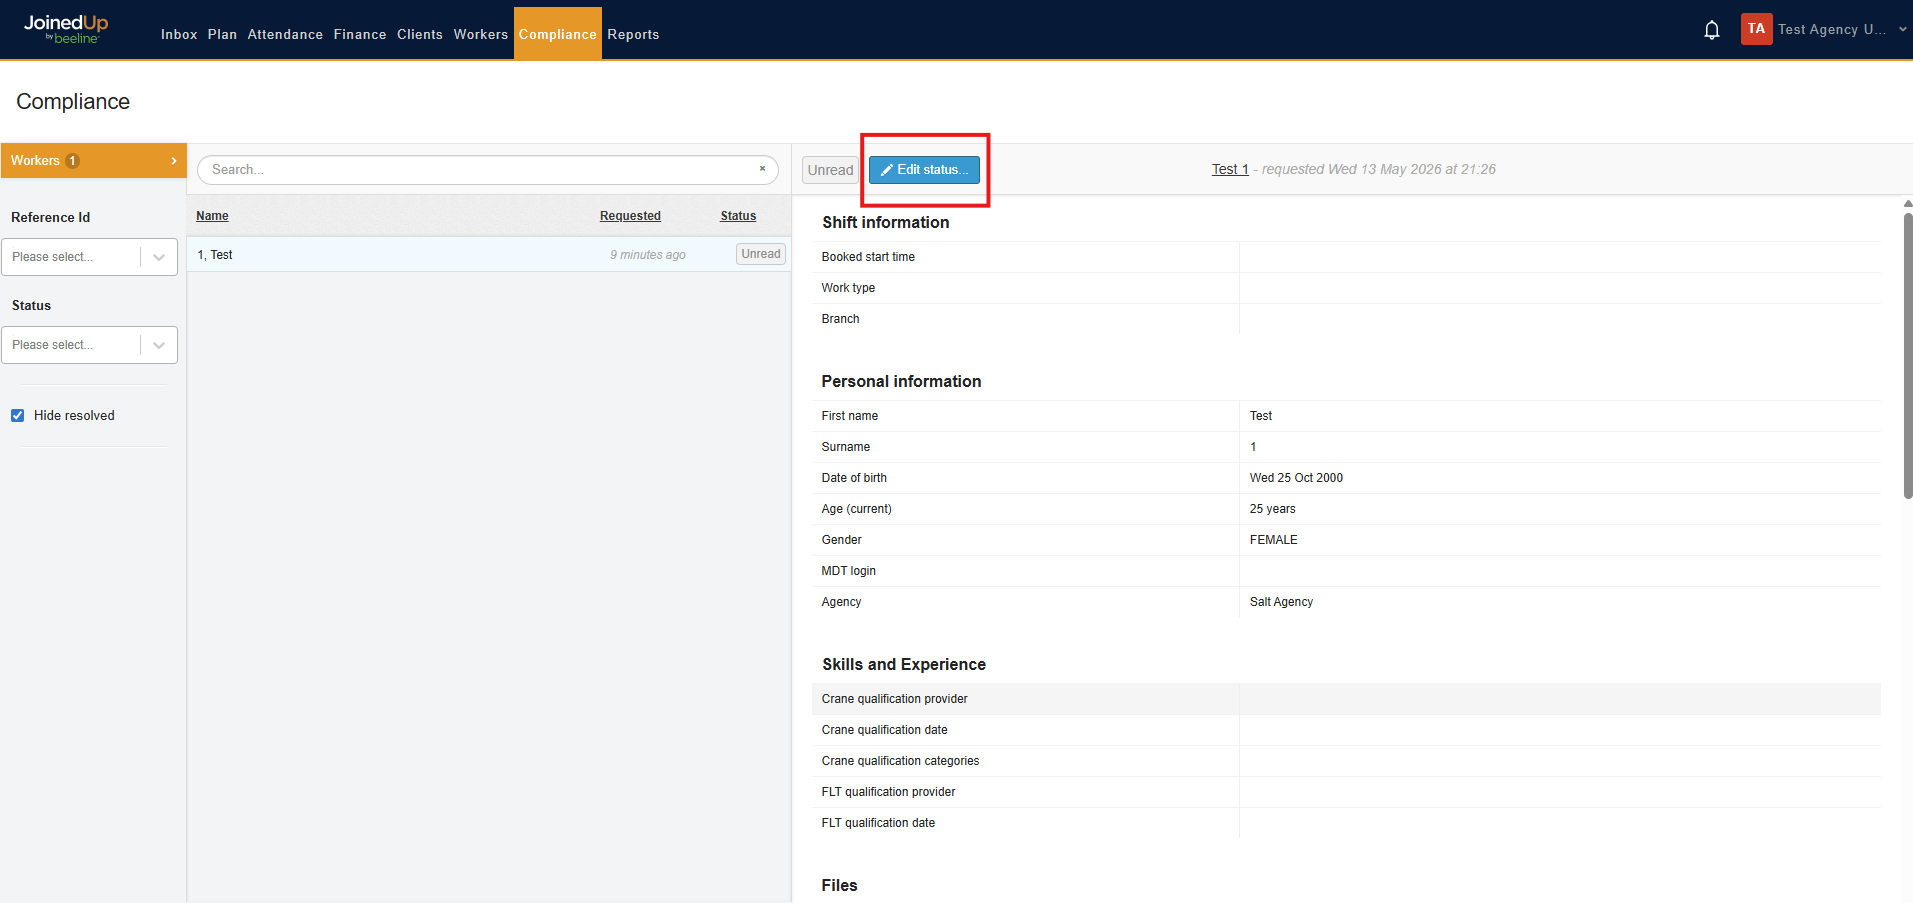The height and width of the screenshot is (903, 1913).
Task: Click the 'Shift information' heading
Action: 886,222
